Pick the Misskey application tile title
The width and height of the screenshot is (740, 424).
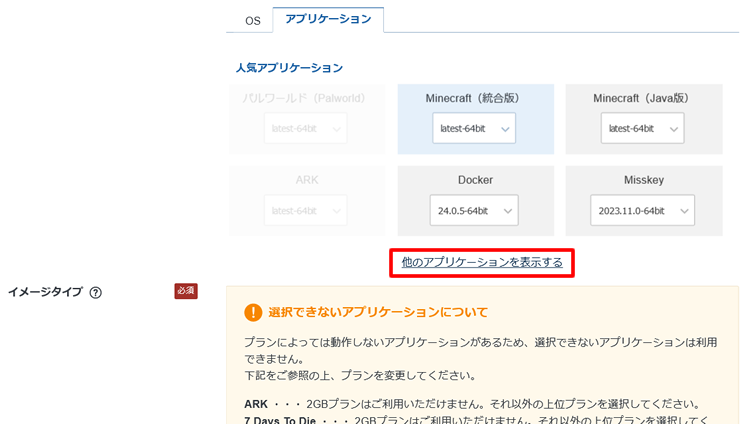[x=642, y=180]
